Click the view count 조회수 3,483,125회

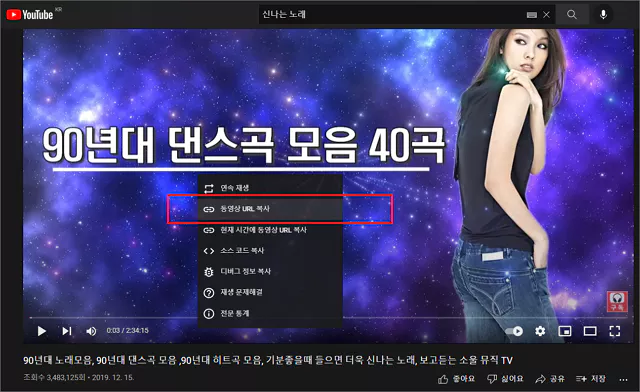point(54,377)
